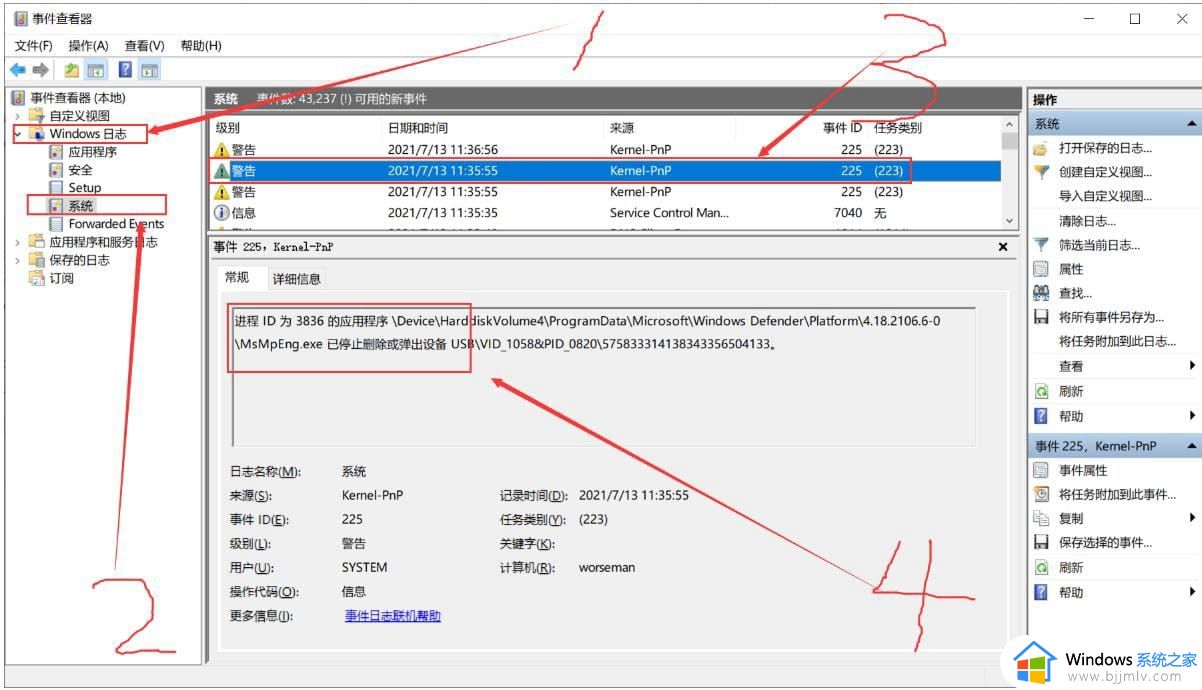Click the Forward arrow toolbar icon

tap(41, 70)
